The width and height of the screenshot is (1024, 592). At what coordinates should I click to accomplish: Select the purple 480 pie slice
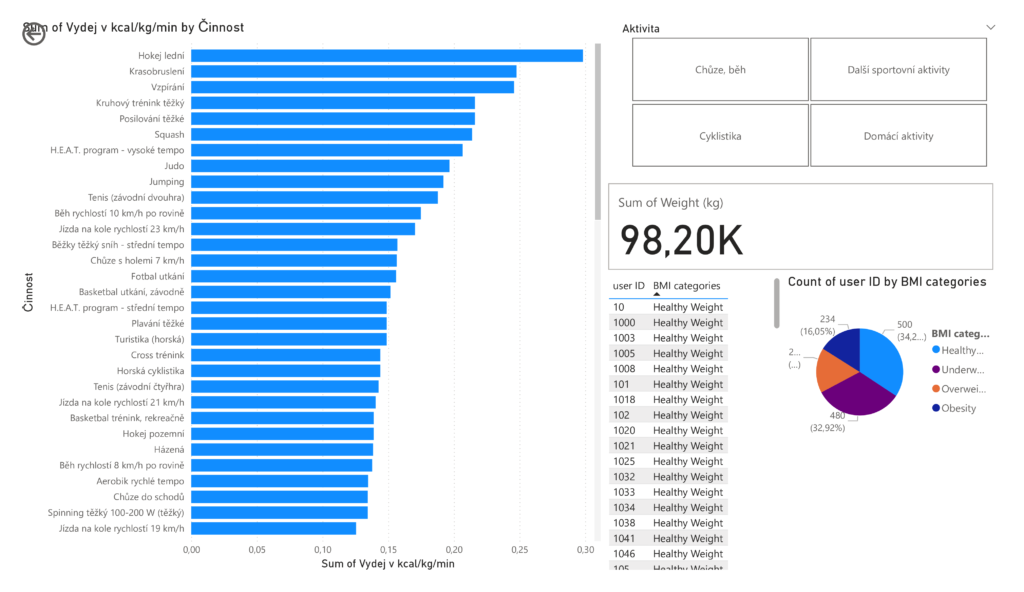856,394
